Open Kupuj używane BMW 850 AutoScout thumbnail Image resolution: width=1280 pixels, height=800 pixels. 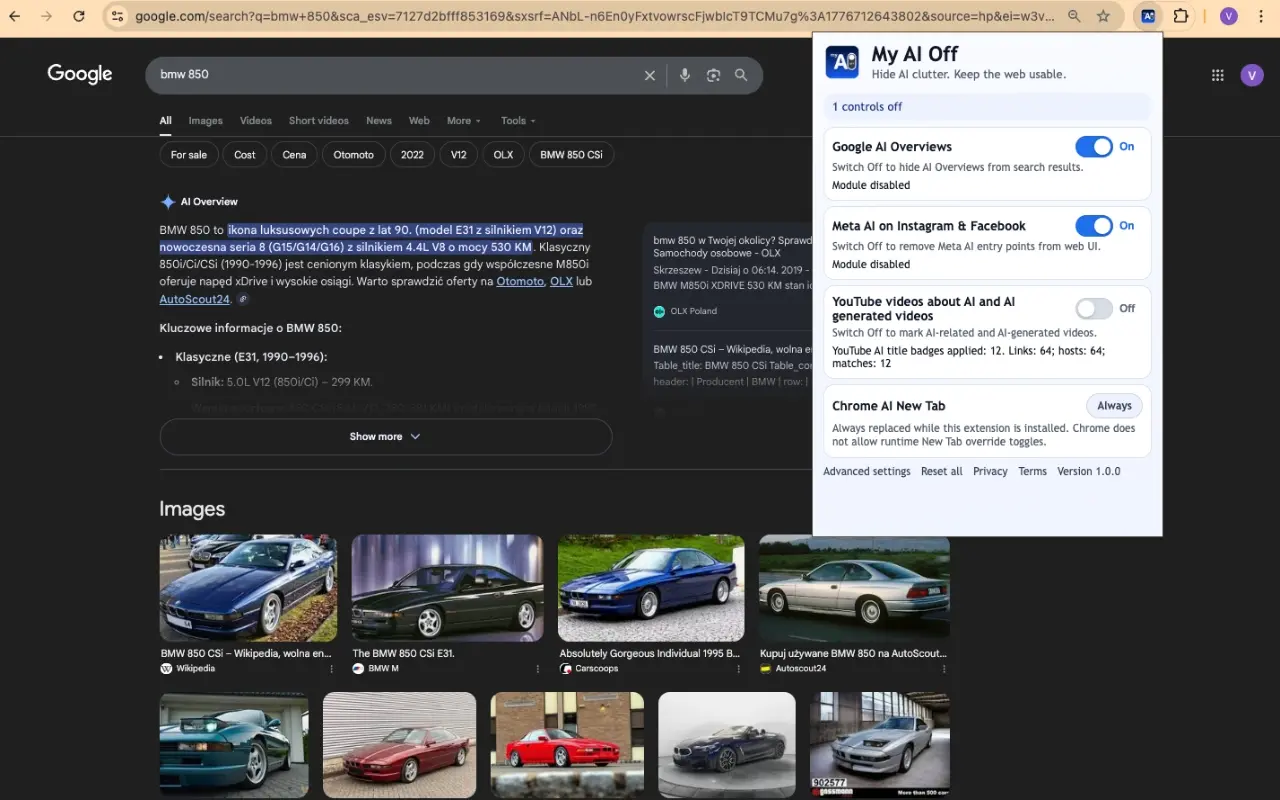[x=854, y=588]
